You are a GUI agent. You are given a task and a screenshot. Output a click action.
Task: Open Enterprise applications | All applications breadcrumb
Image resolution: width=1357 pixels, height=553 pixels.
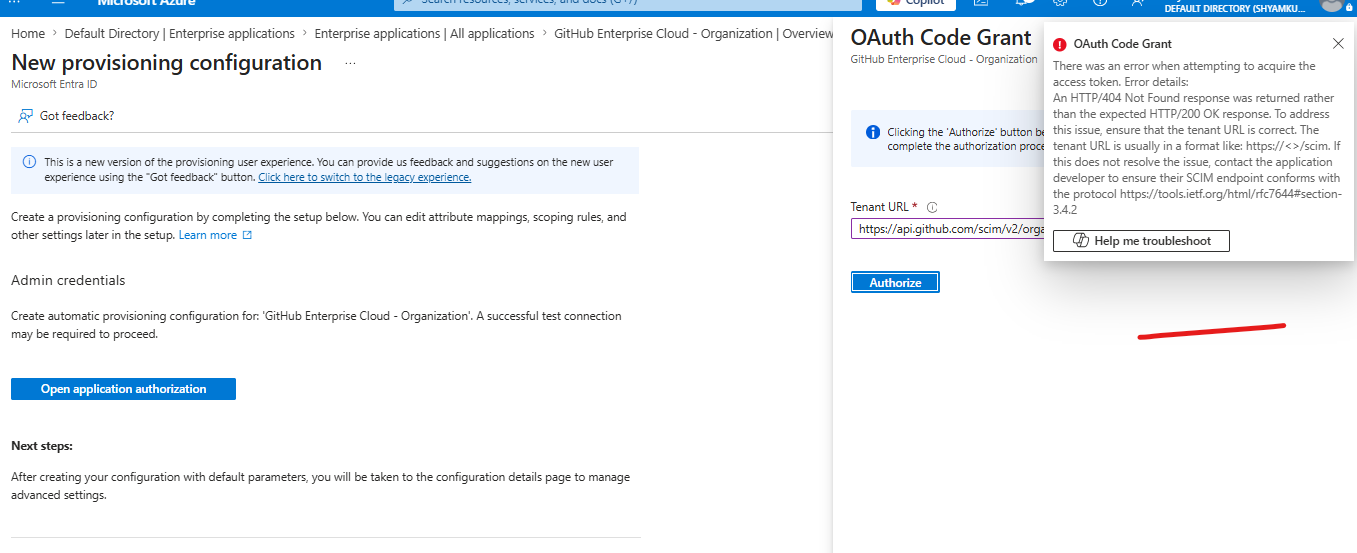click(x=425, y=34)
